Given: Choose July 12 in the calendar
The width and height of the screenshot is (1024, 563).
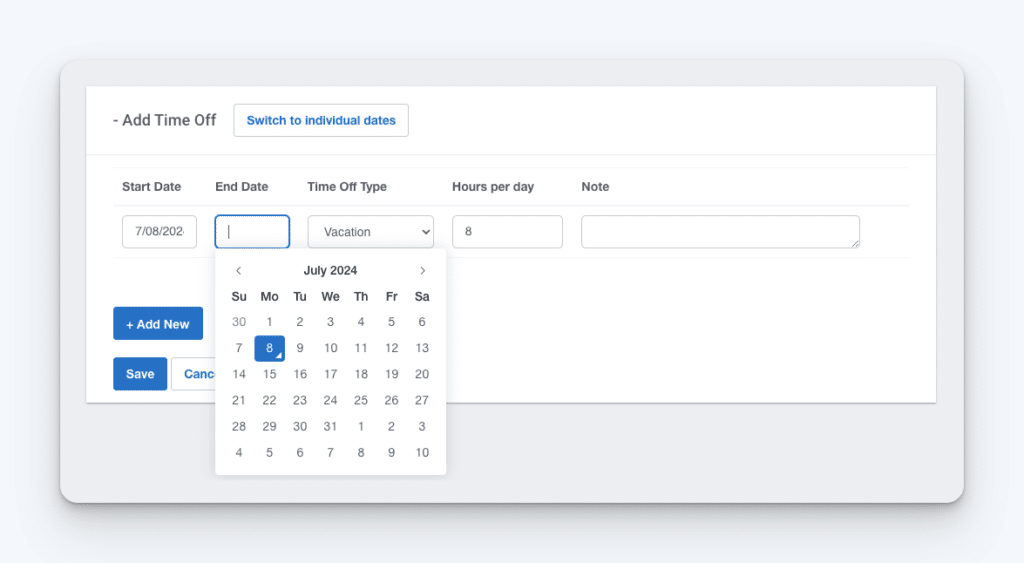Looking at the screenshot, I should tap(391, 348).
